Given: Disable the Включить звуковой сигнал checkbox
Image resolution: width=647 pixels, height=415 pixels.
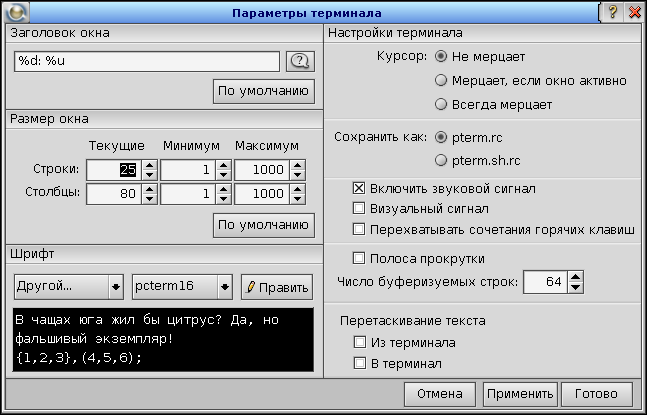Looking at the screenshot, I should coord(359,188).
